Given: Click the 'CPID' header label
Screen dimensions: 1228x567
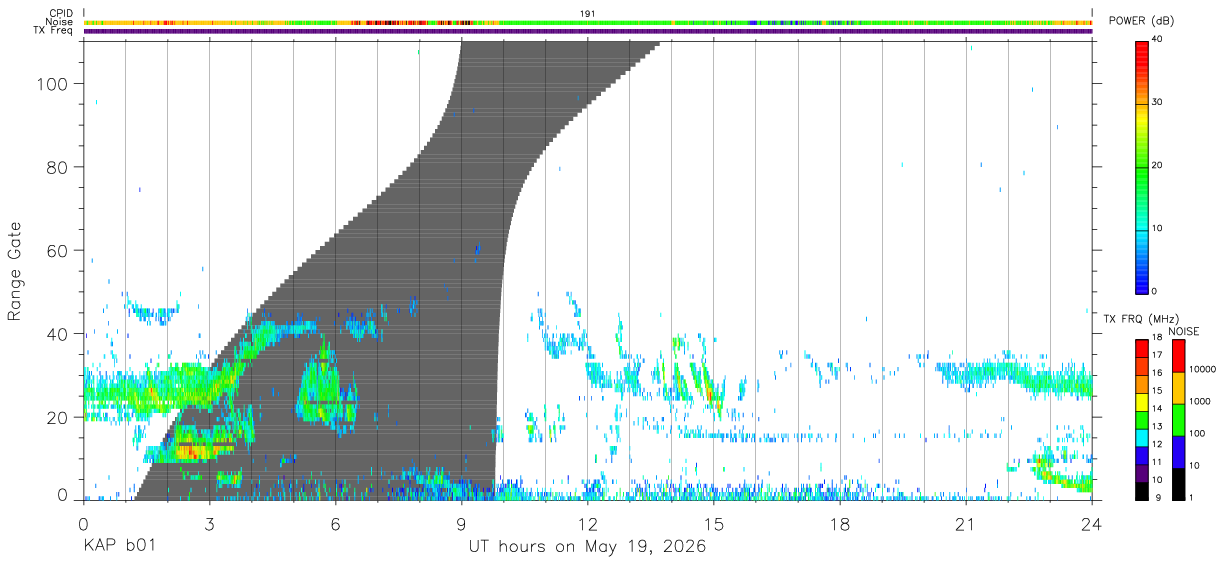Looking at the screenshot, I should coord(61,13).
